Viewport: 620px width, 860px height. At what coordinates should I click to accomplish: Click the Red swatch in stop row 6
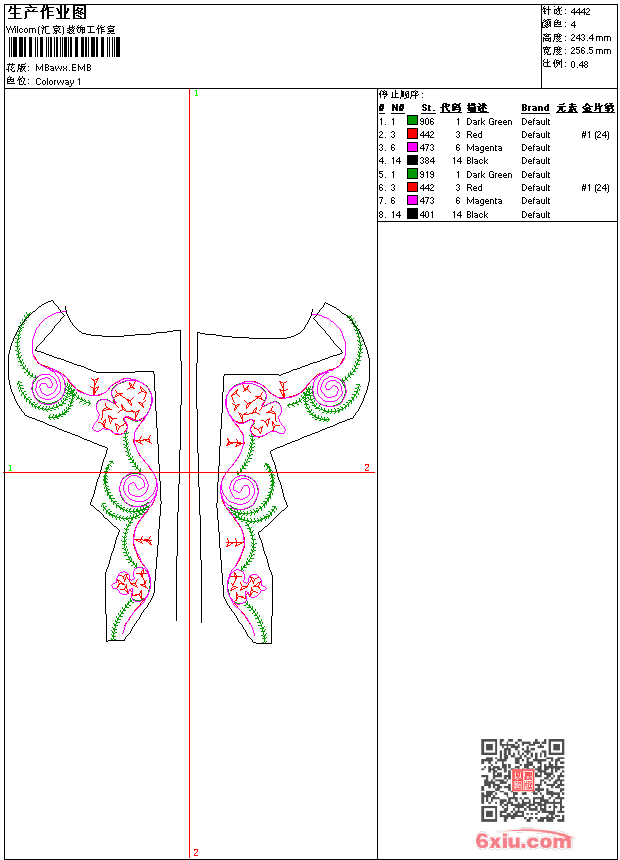point(412,187)
